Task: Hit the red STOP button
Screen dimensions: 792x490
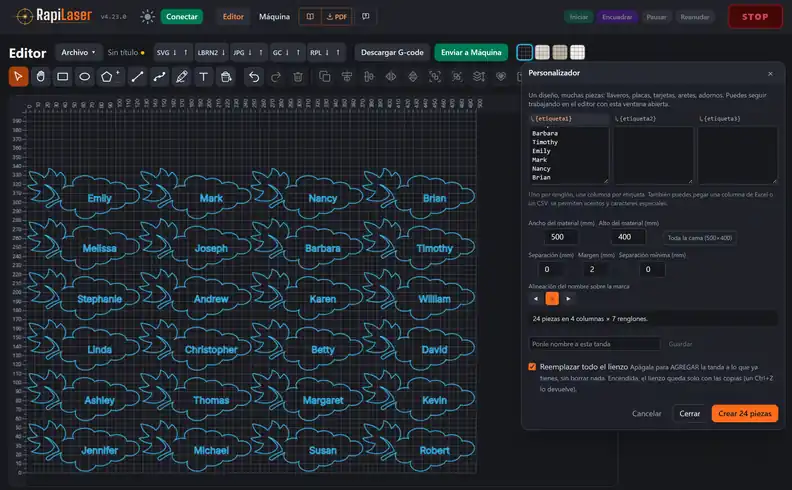Action: [755, 17]
